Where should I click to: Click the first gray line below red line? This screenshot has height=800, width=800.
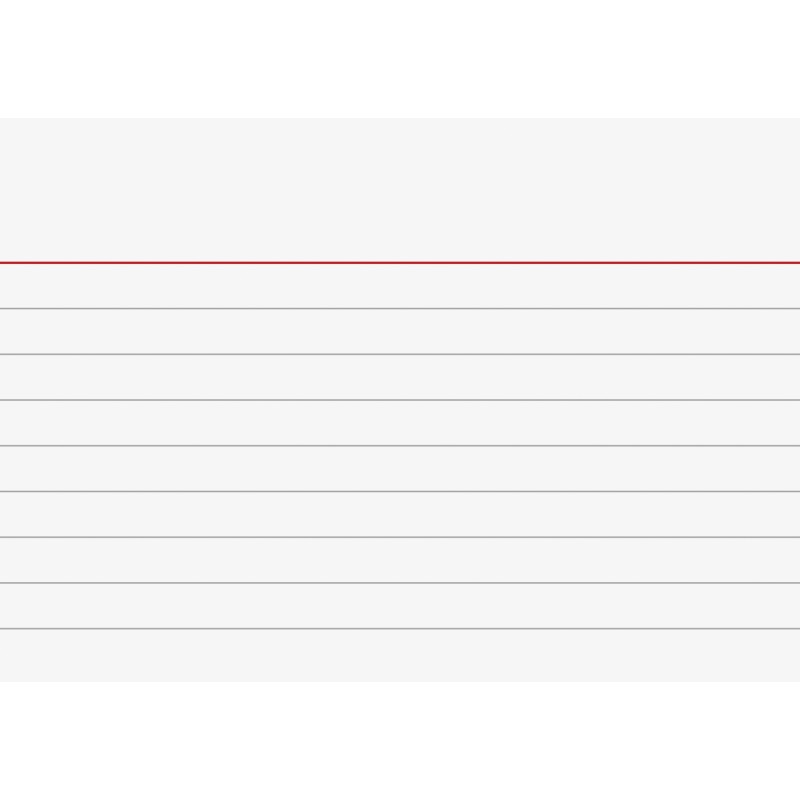[x=400, y=309]
